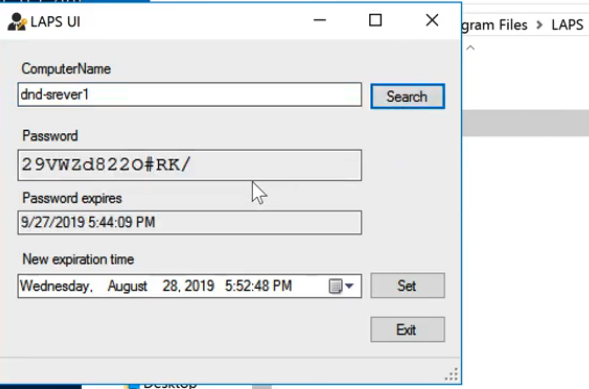
Task: Select the day 28 in expiration picker
Action: click(170, 286)
